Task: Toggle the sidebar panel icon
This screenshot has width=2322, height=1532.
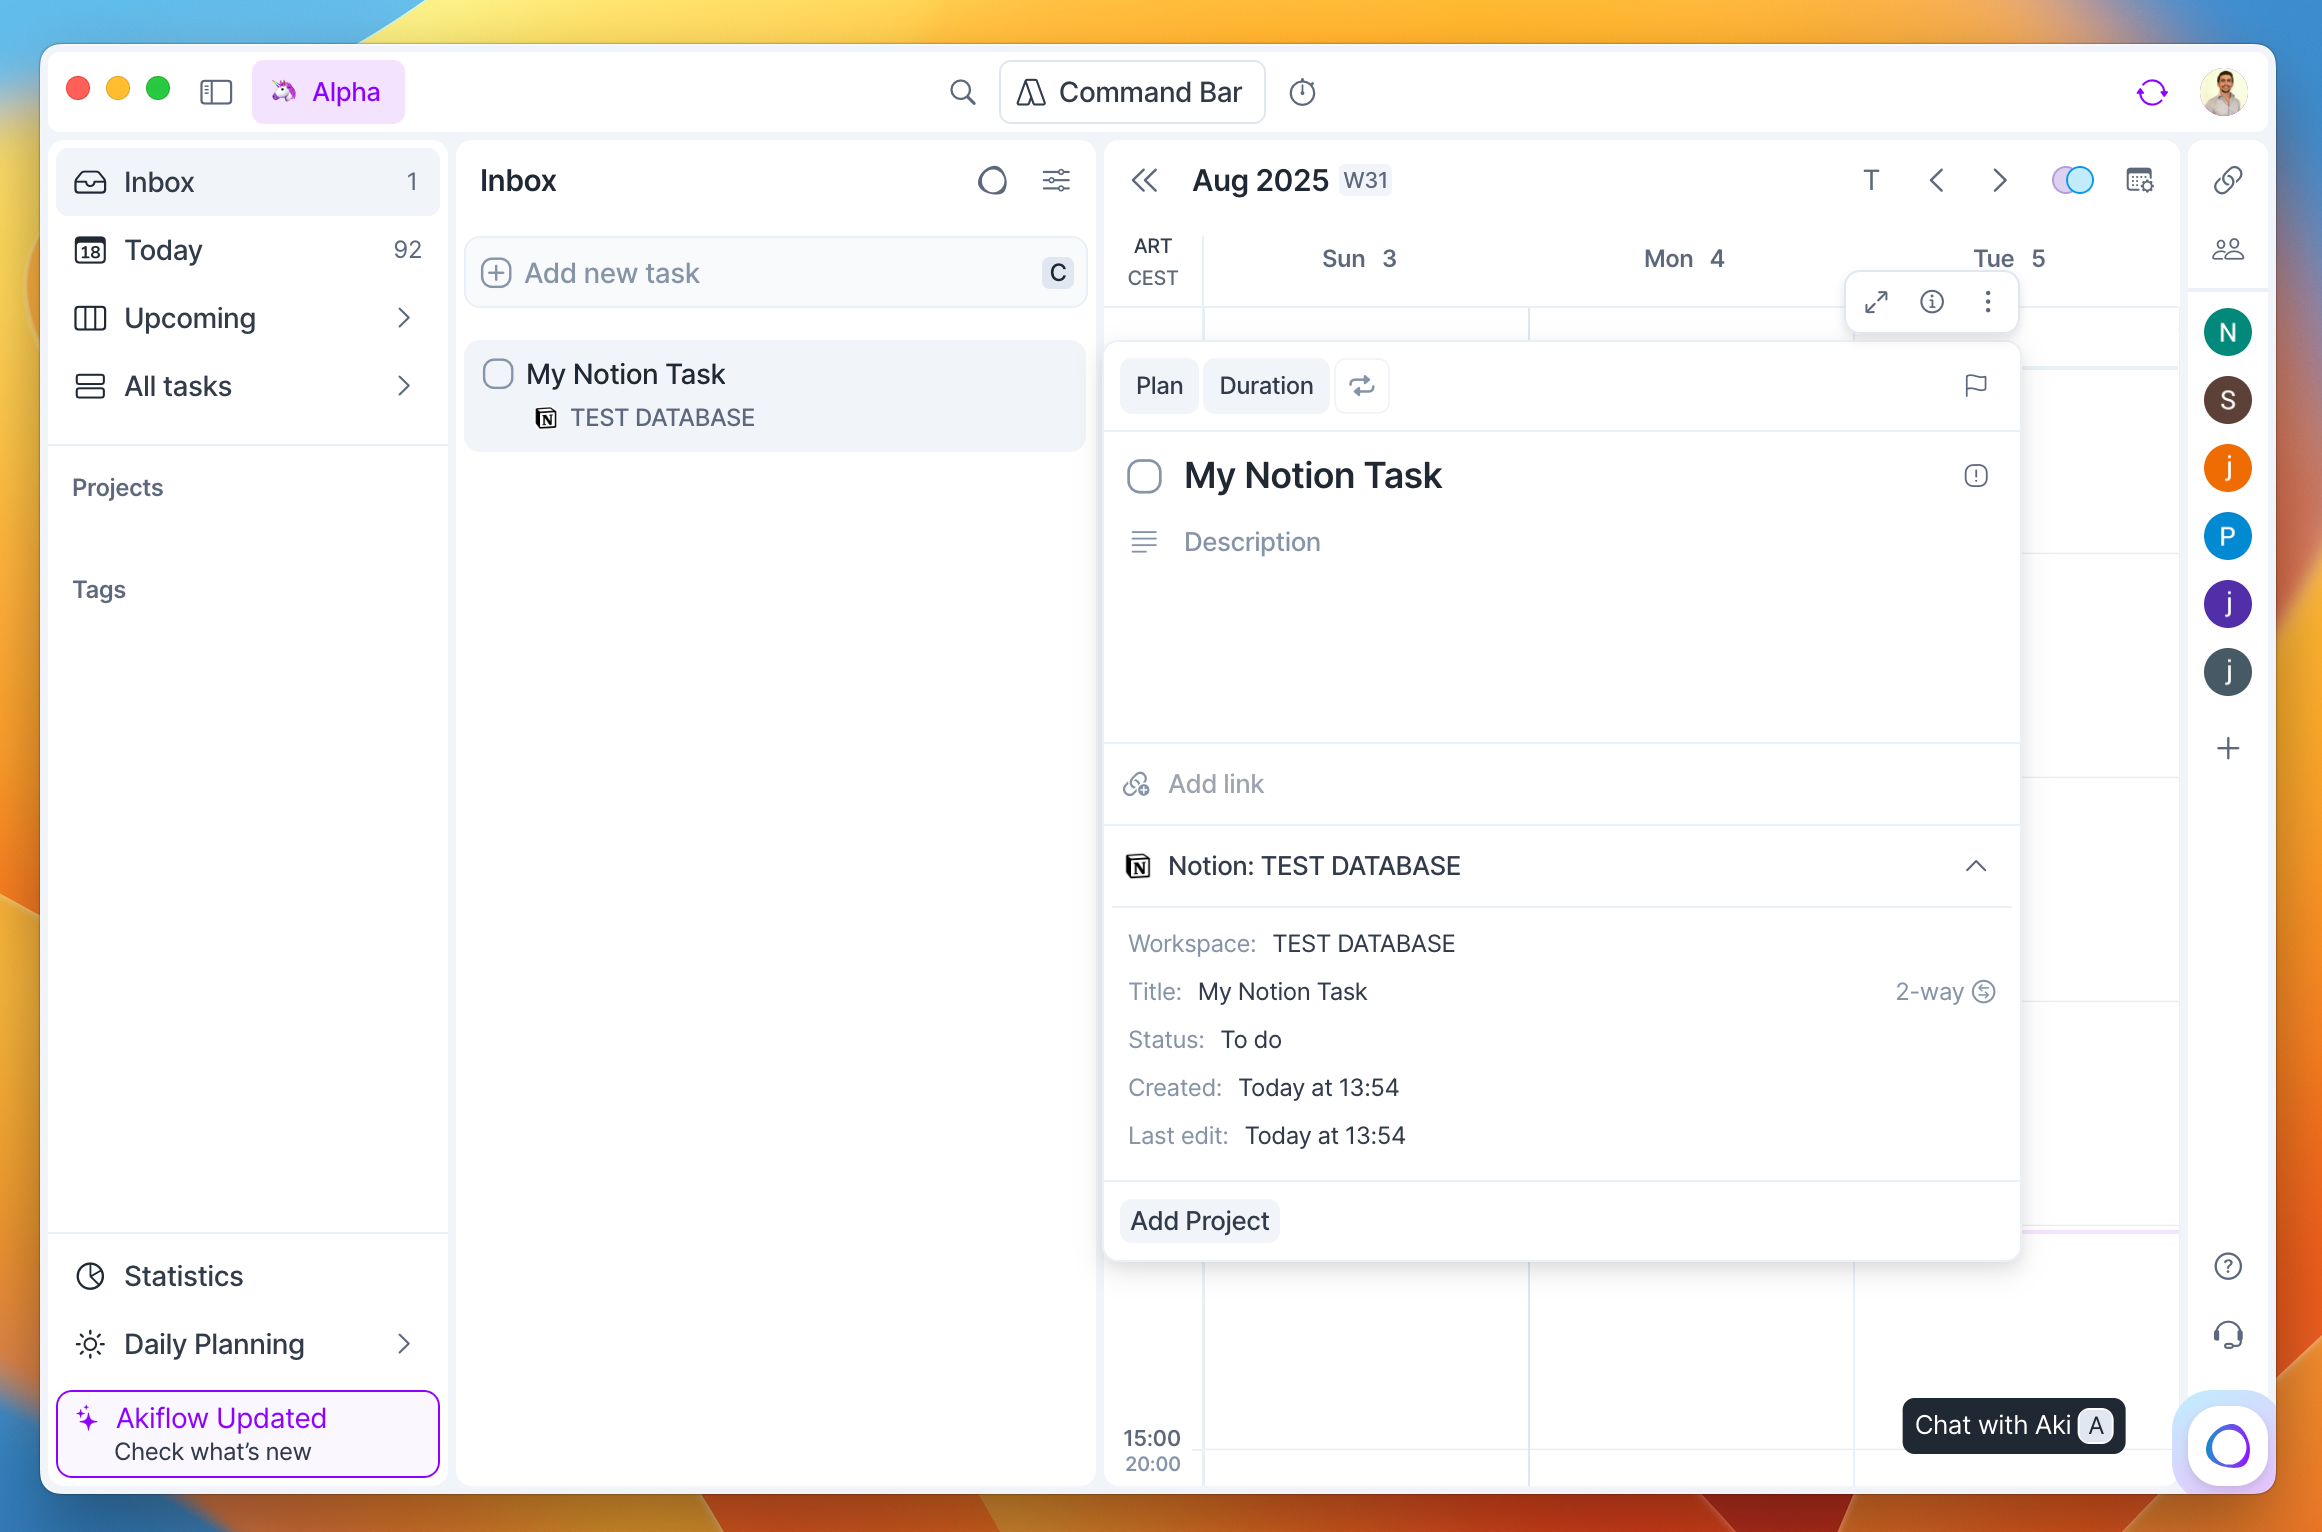Action: (x=215, y=92)
